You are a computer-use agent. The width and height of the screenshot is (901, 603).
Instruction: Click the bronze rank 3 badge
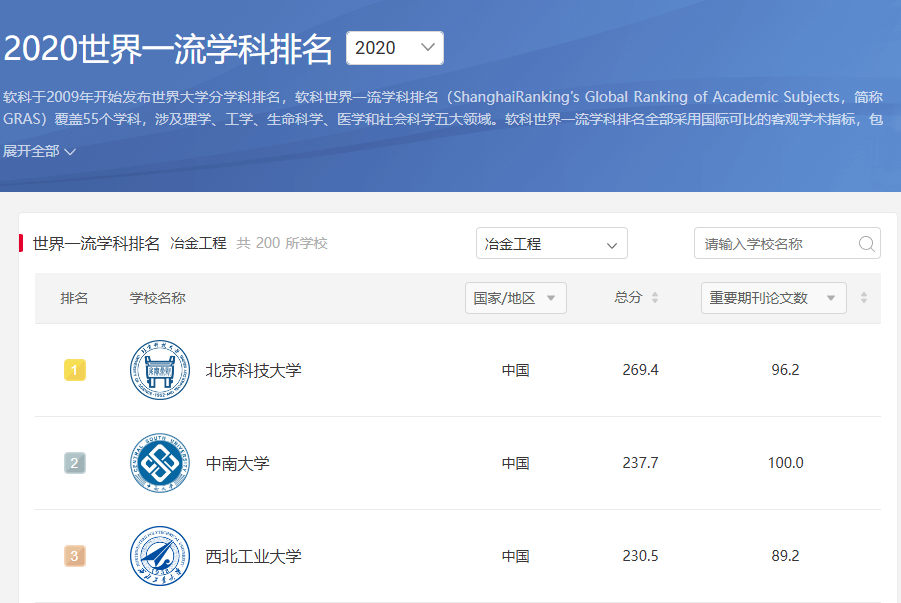[x=75, y=556]
